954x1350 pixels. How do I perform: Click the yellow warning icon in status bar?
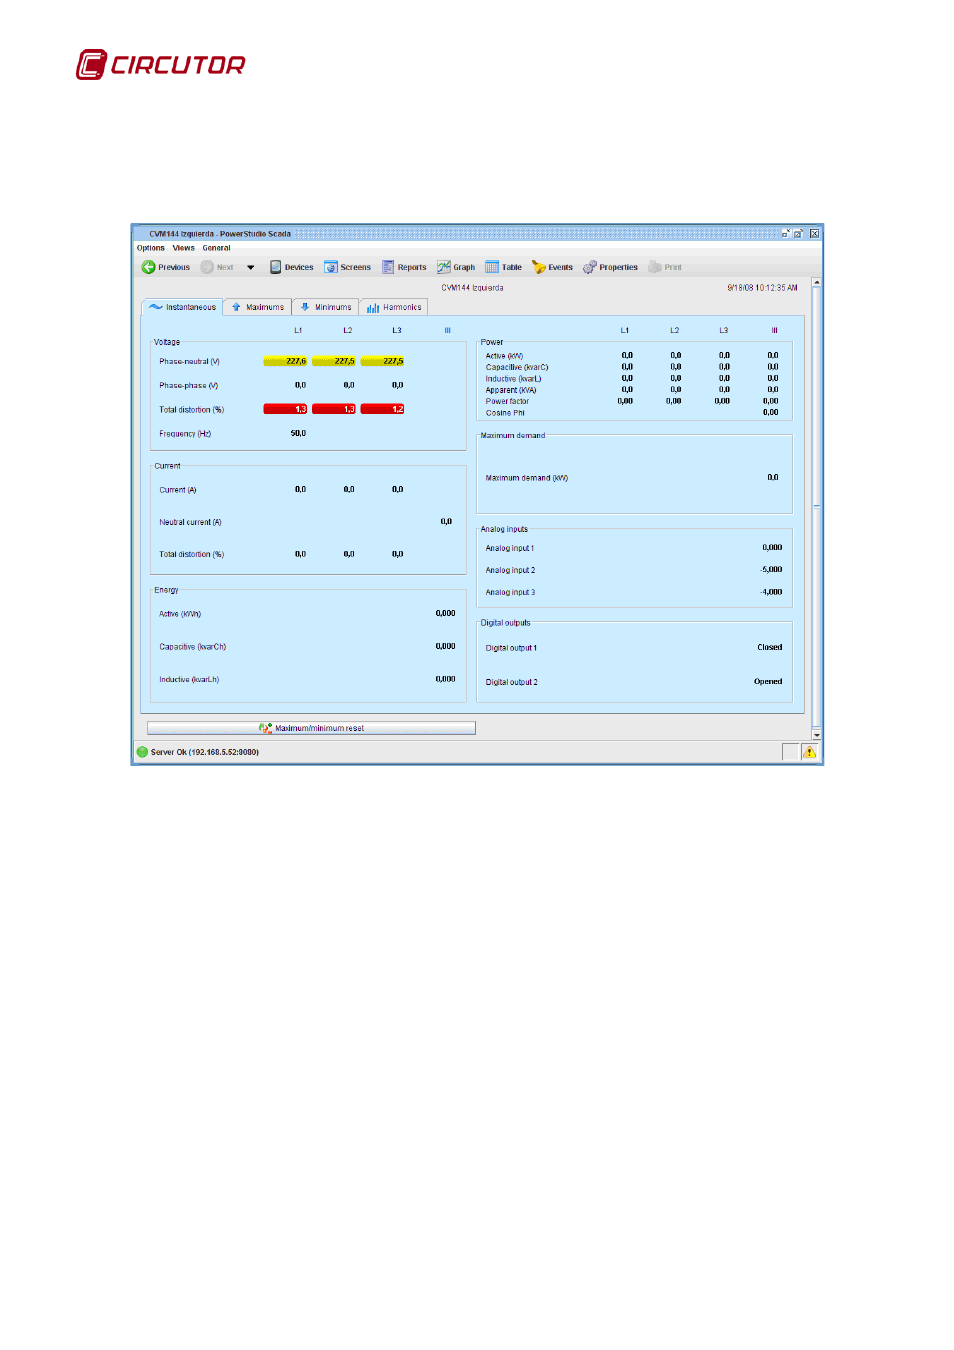tap(809, 752)
